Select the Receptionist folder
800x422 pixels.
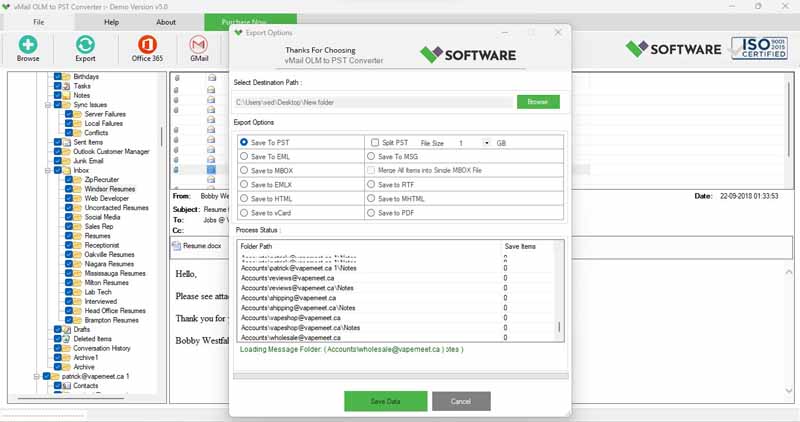102,245
